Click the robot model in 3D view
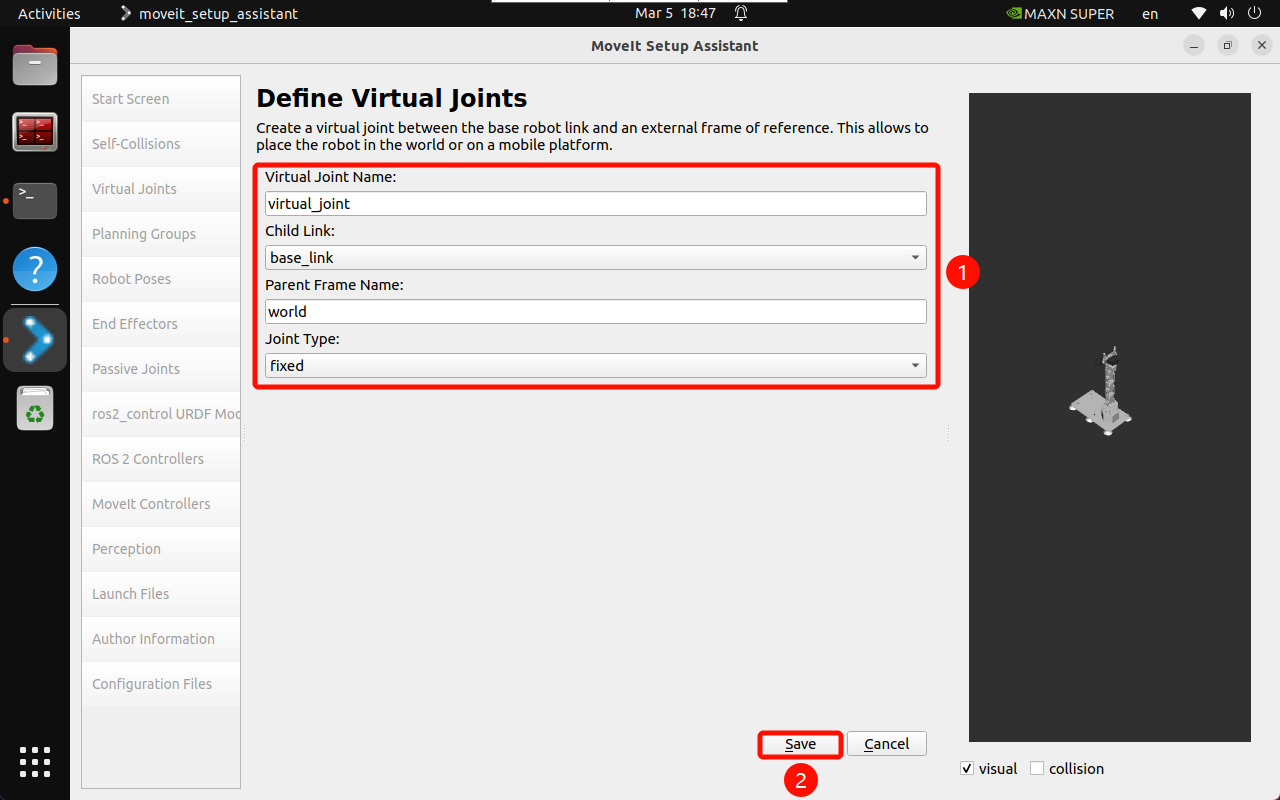Image resolution: width=1280 pixels, height=800 pixels. pyautogui.click(x=1102, y=392)
